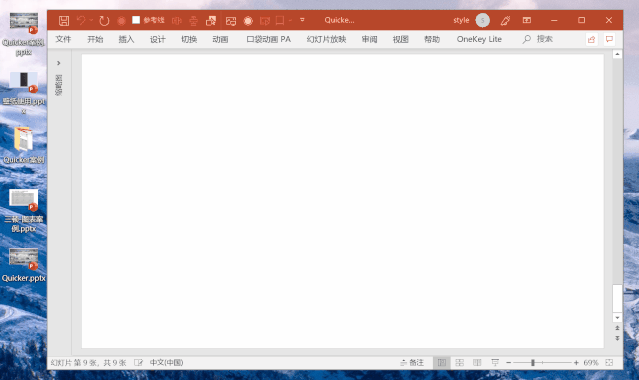Click the dimmed round record icon after Redo
The width and height of the screenshot is (639, 380).
[121, 21]
